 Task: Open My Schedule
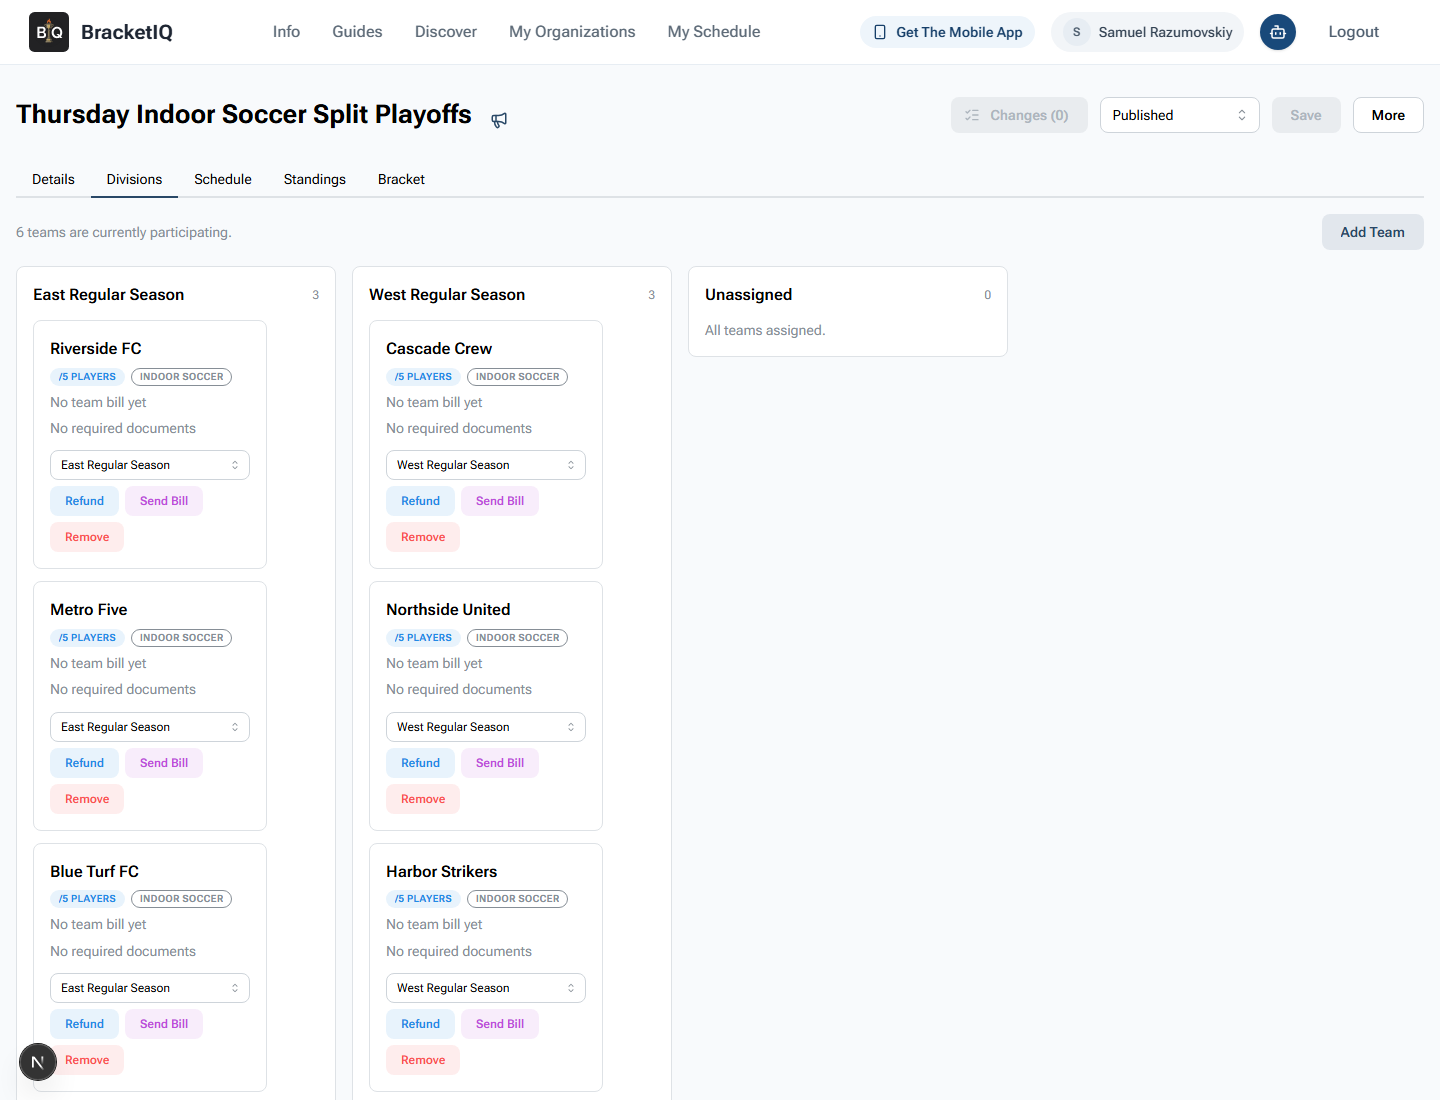[714, 32]
